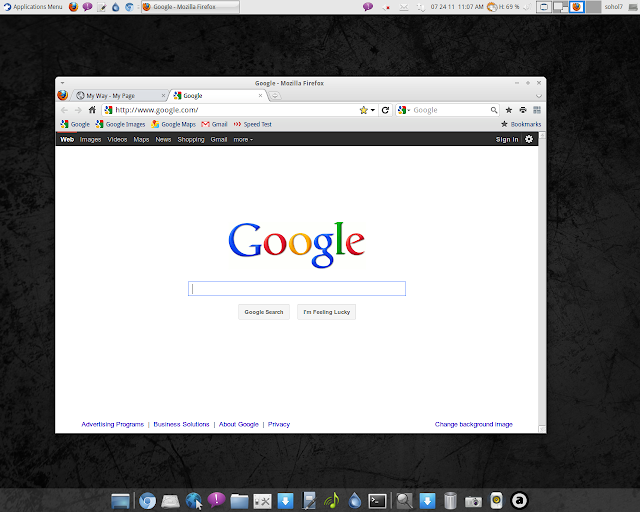Print the page using the printer icon

[523, 110]
